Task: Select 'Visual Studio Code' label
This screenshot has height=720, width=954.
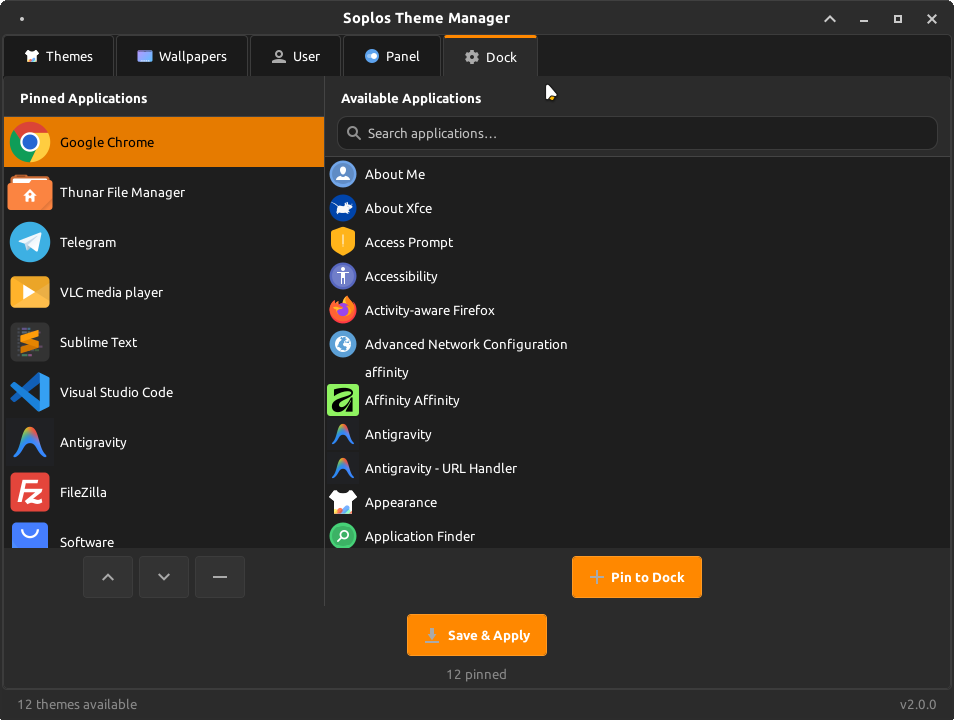Action: [x=116, y=392]
